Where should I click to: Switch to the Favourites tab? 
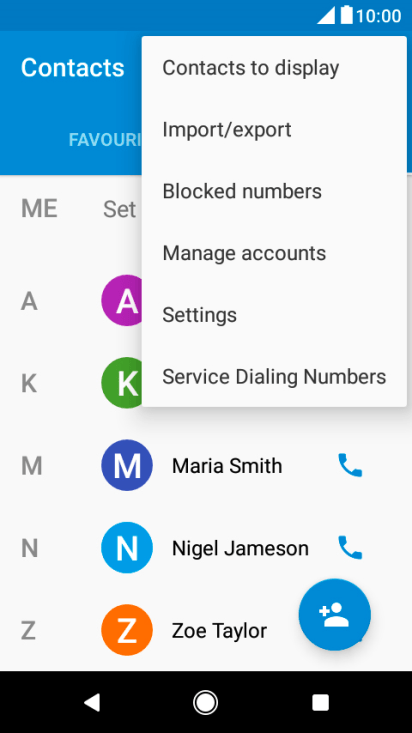105,140
